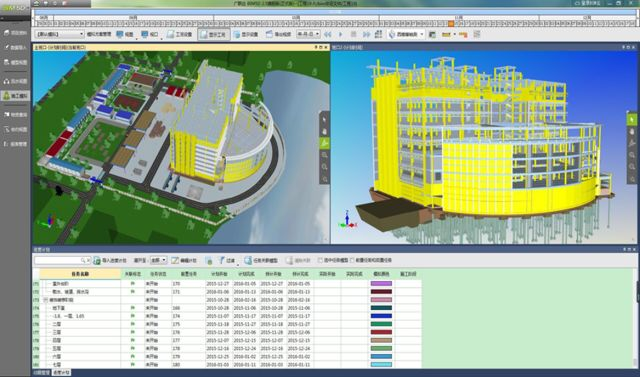Activate green arrow select tool in right viewport
Screen dimensions: 640x377
(631, 120)
